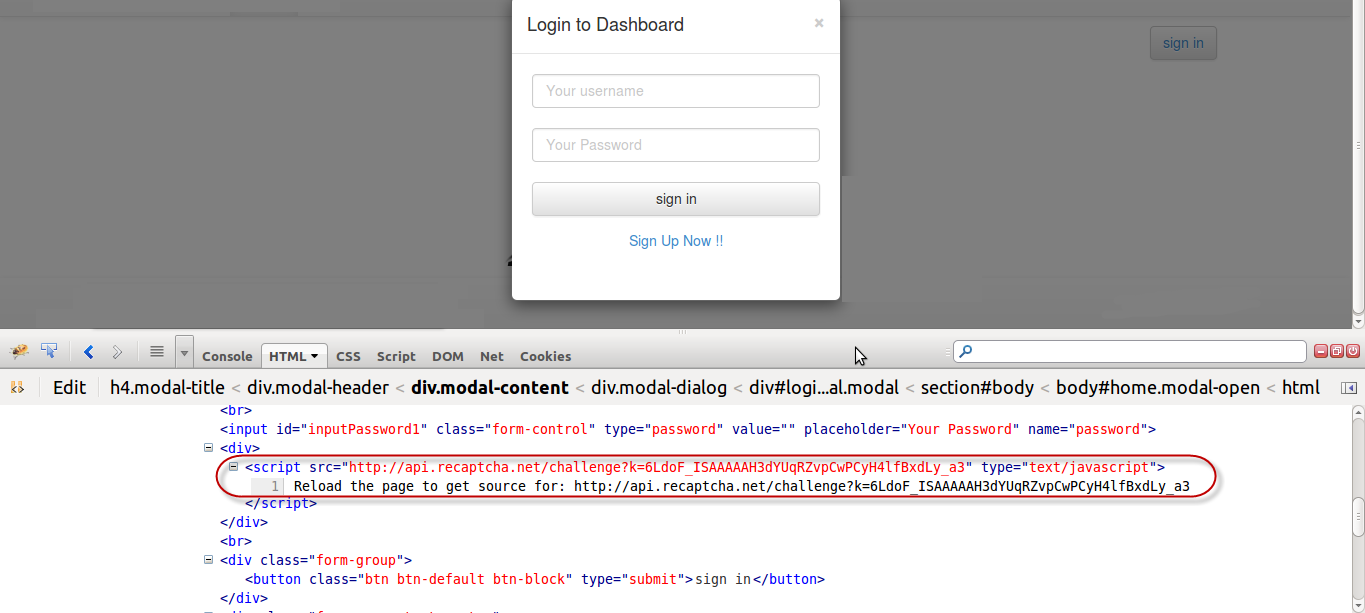The width and height of the screenshot is (1365, 613).
Task: Toggle the side panel collapse icon
Action: coord(1348,388)
